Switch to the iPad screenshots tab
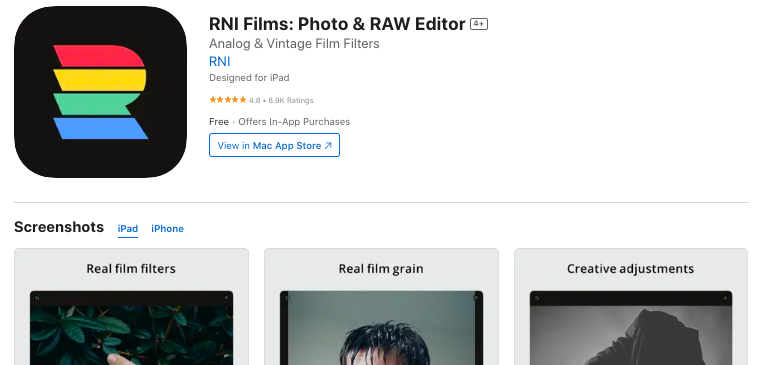The image size is (767, 365). click(128, 228)
